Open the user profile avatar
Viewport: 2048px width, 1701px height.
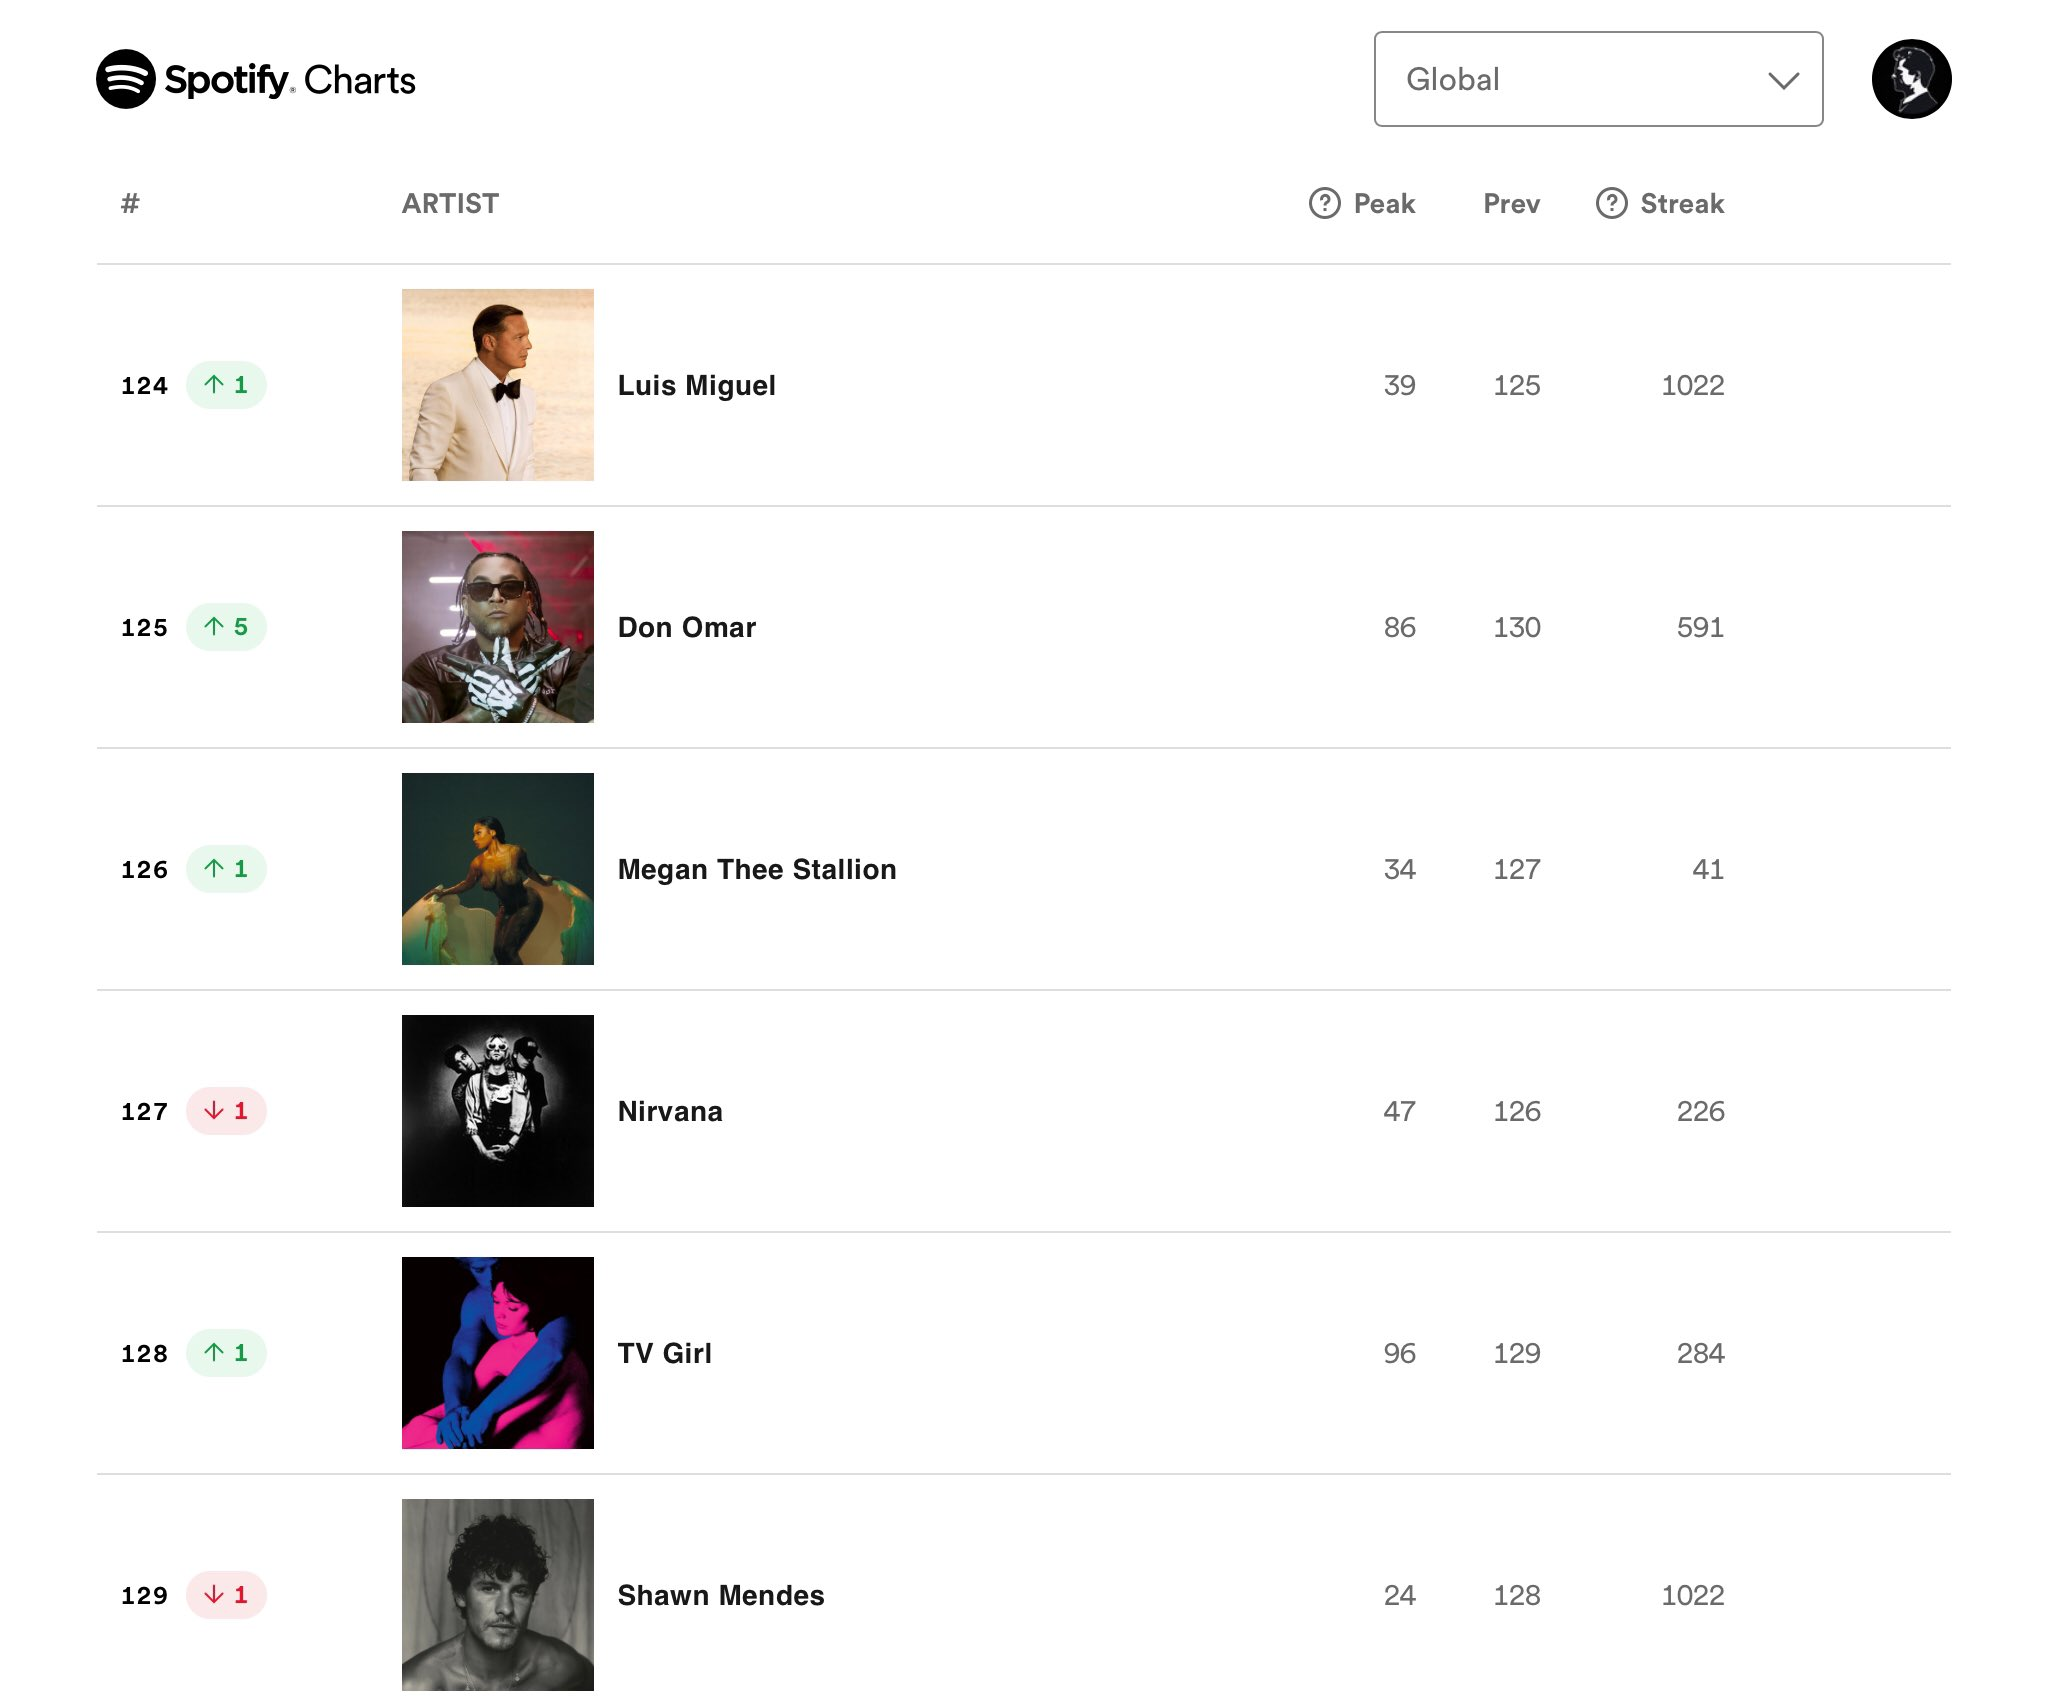[1911, 79]
